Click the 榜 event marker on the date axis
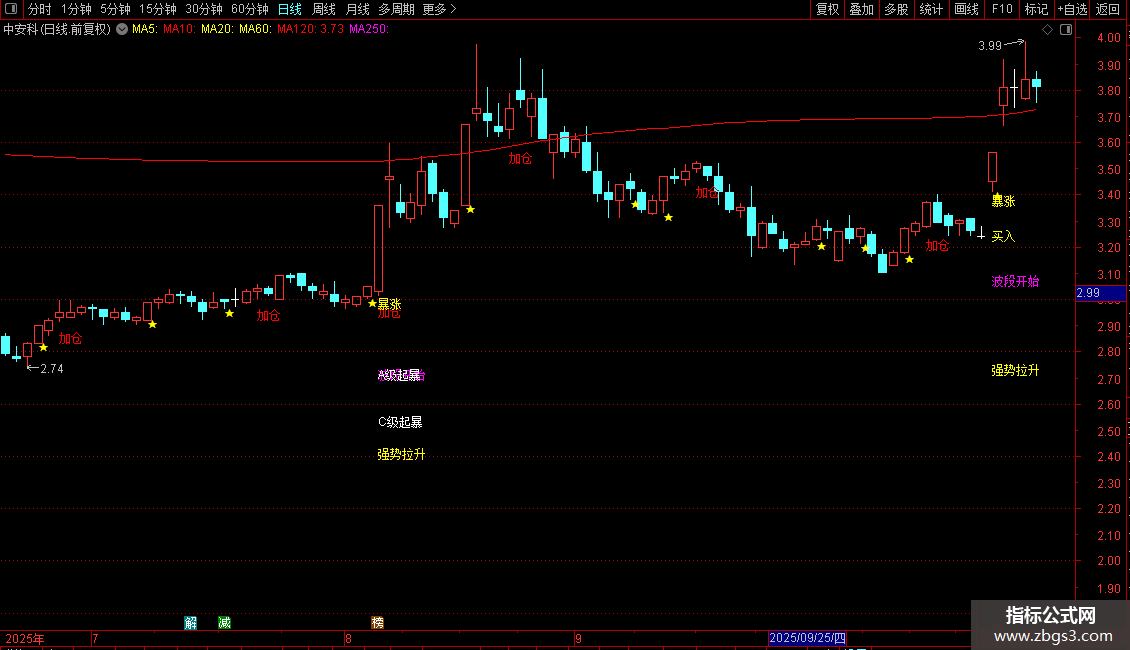 (x=377, y=623)
